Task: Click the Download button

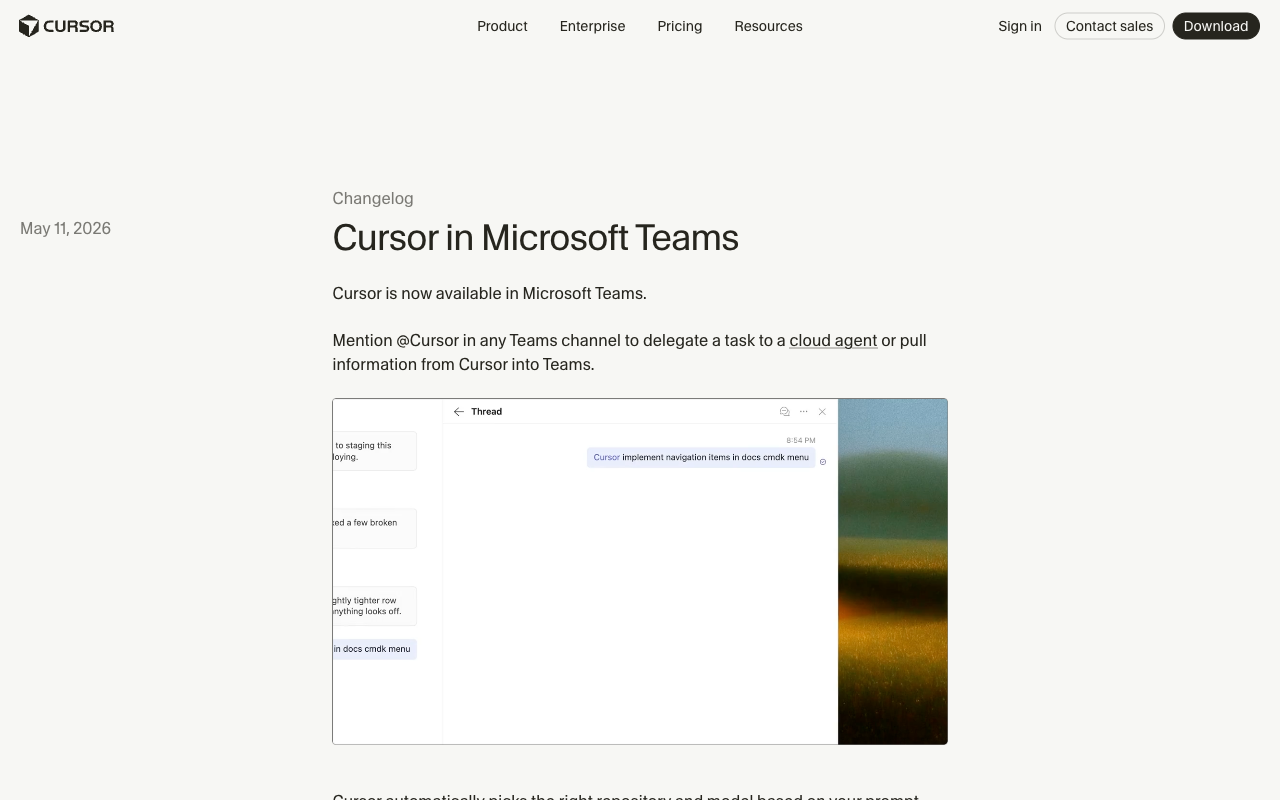Action: (x=1216, y=26)
